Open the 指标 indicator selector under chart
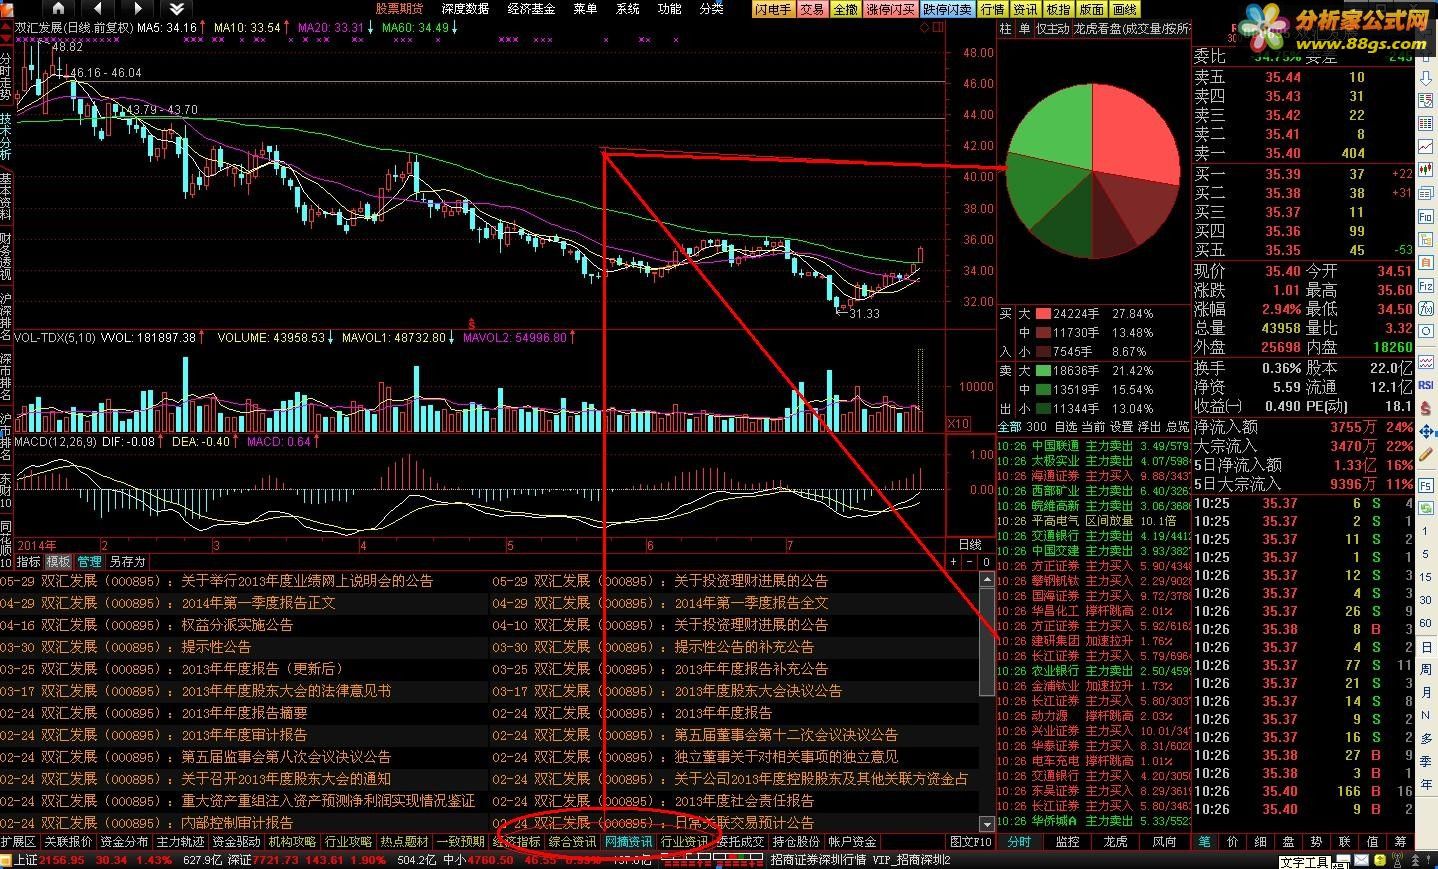Image resolution: width=1438 pixels, height=869 pixels. pyautogui.click(x=28, y=562)
